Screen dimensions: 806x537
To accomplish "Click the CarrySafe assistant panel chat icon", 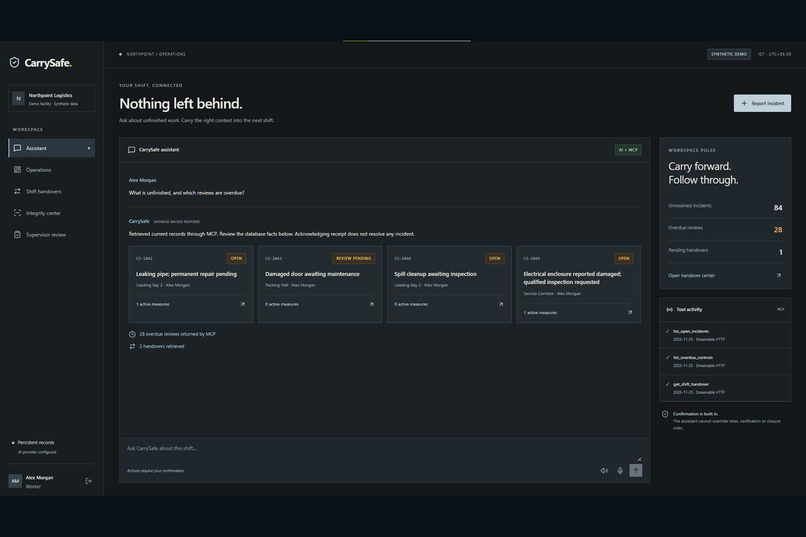I will coord(132,150).
